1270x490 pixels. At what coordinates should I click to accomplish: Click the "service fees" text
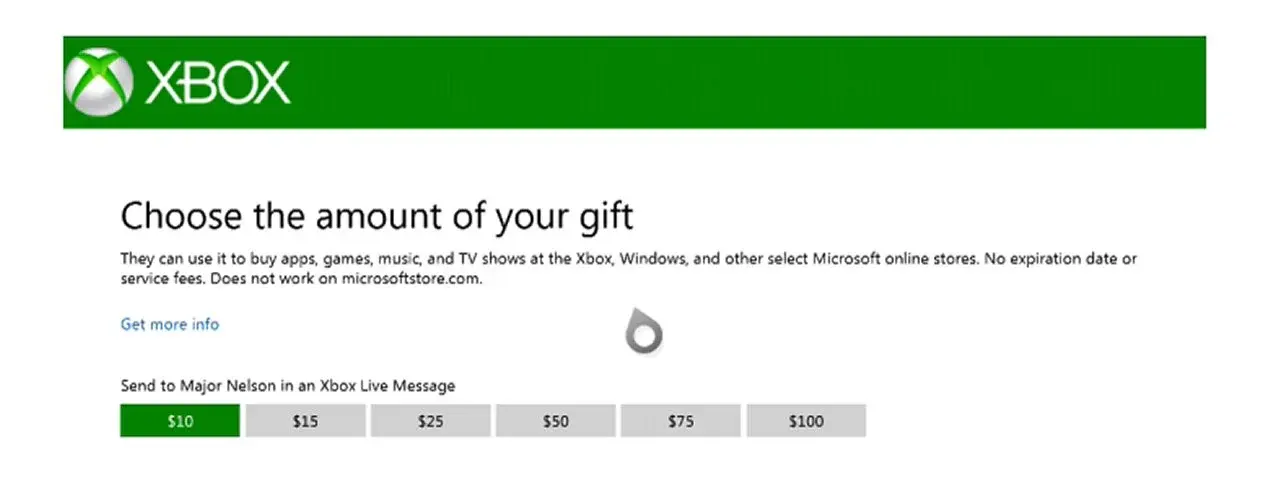(x=158, y=279)
